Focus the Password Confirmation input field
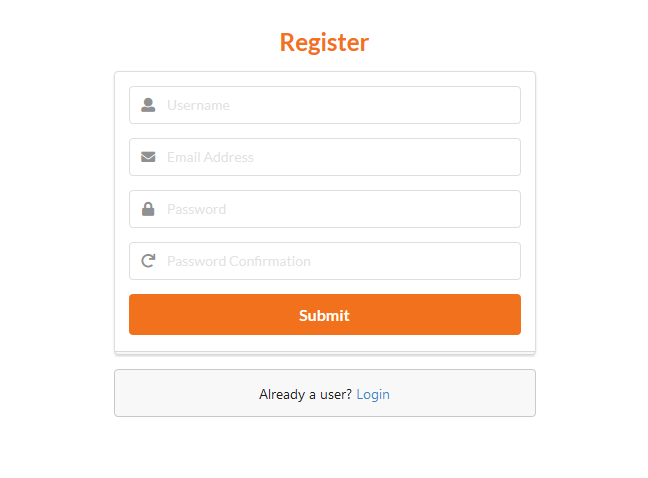 click(325, 261)
